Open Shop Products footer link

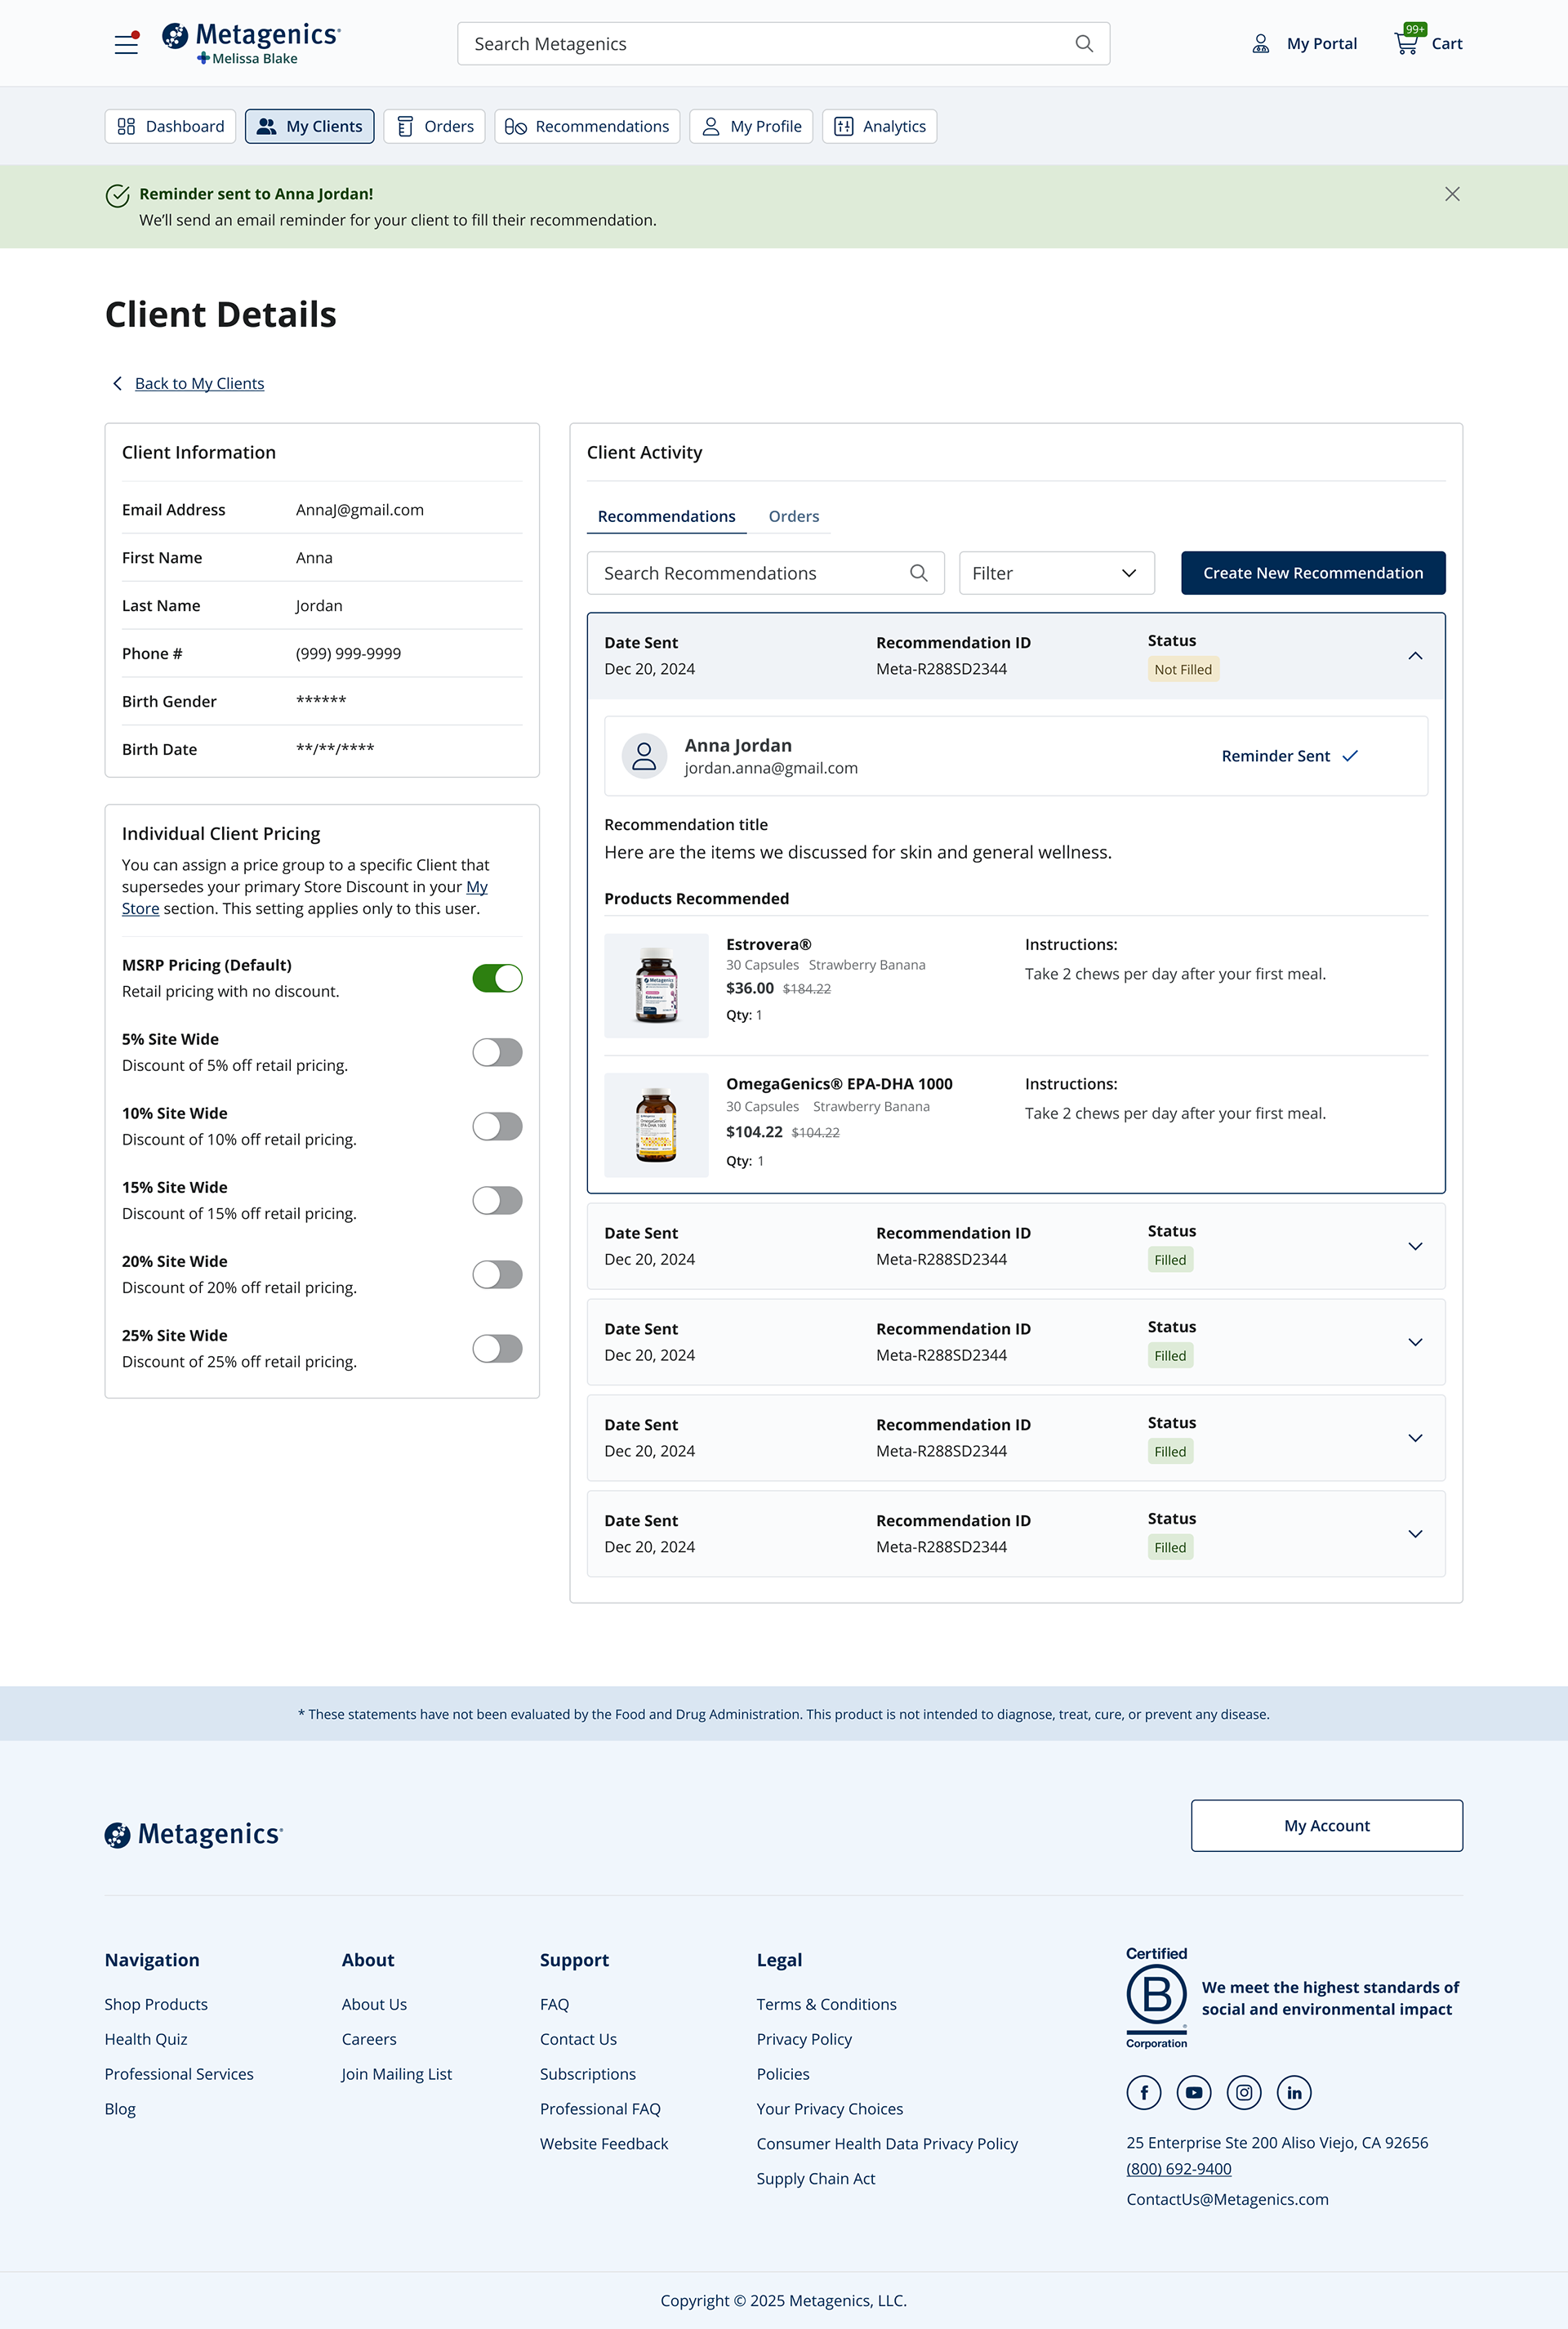pyautogui.click(x=156, y=2004)
